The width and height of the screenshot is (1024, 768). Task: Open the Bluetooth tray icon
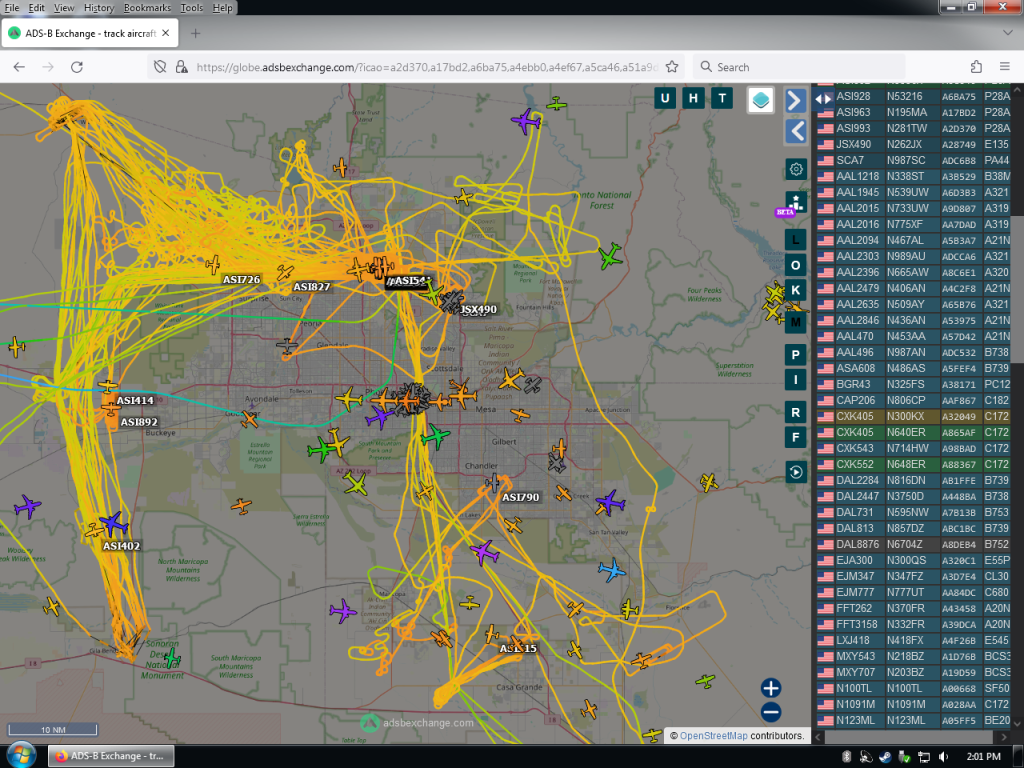pyautogui.click(x=846, y=756)
